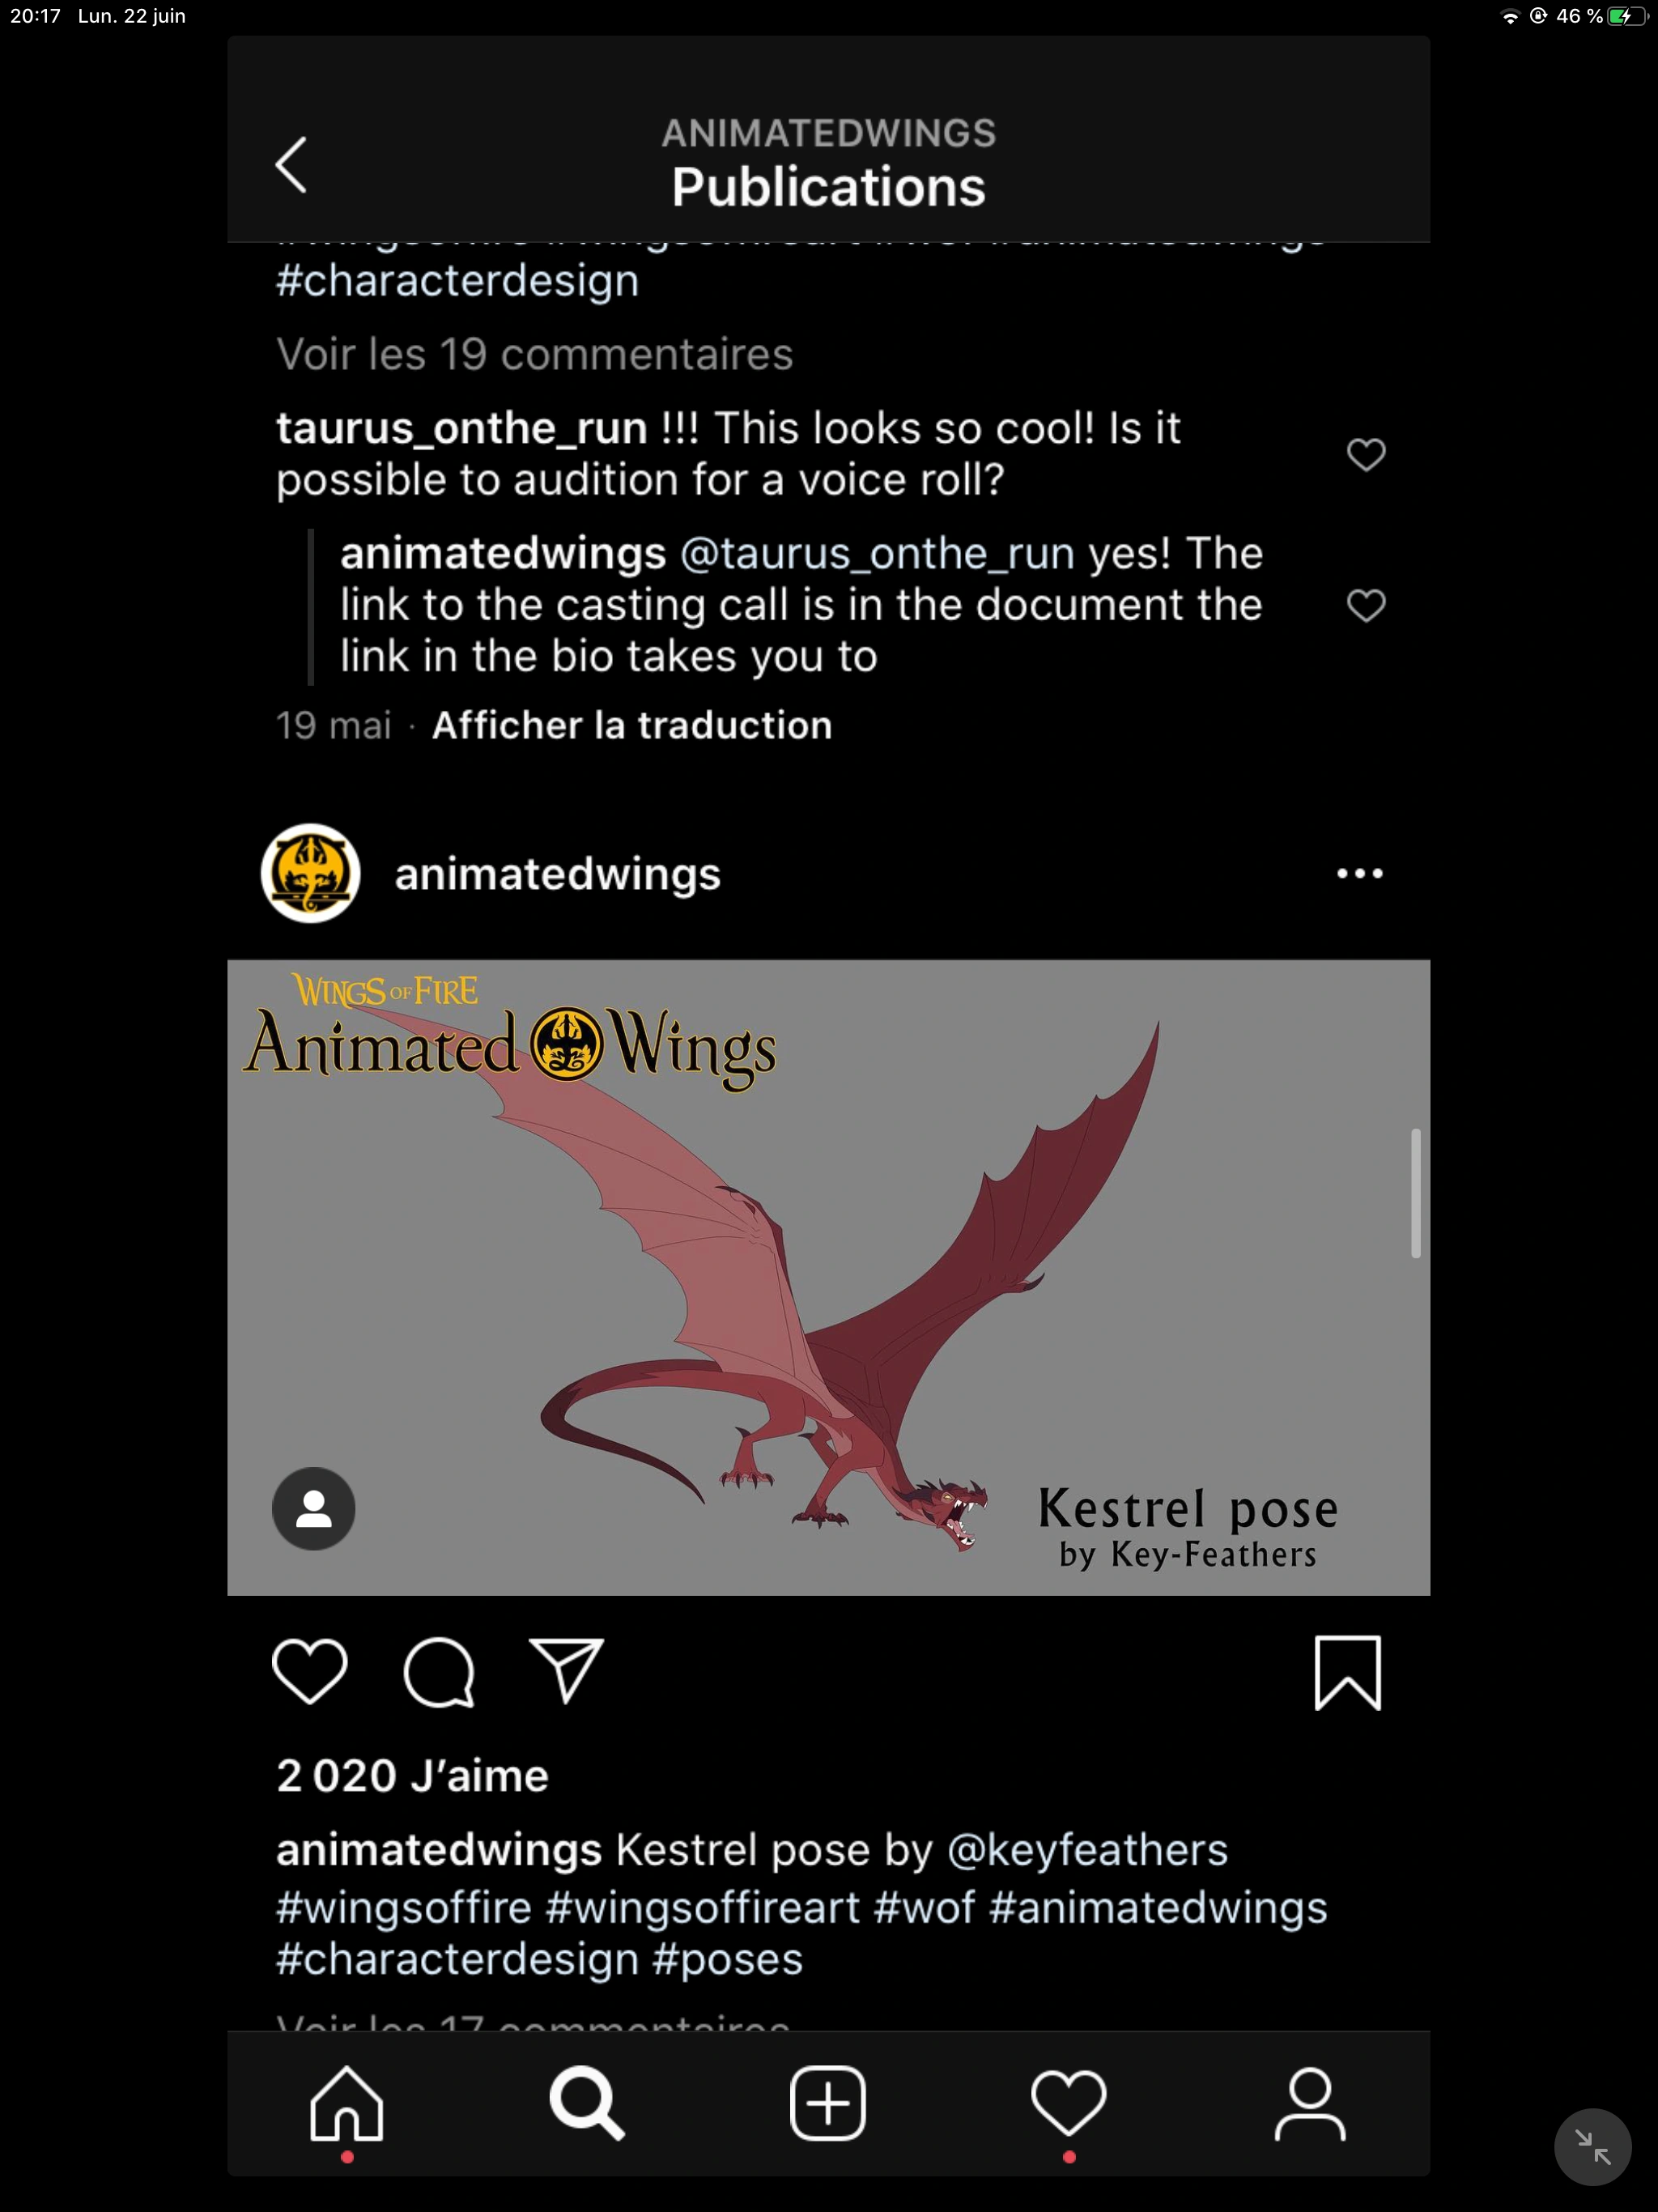Tap the collapse arrows button in corner
This screenshot has width=1658, height=2212.
[x=1592, y=2146]
